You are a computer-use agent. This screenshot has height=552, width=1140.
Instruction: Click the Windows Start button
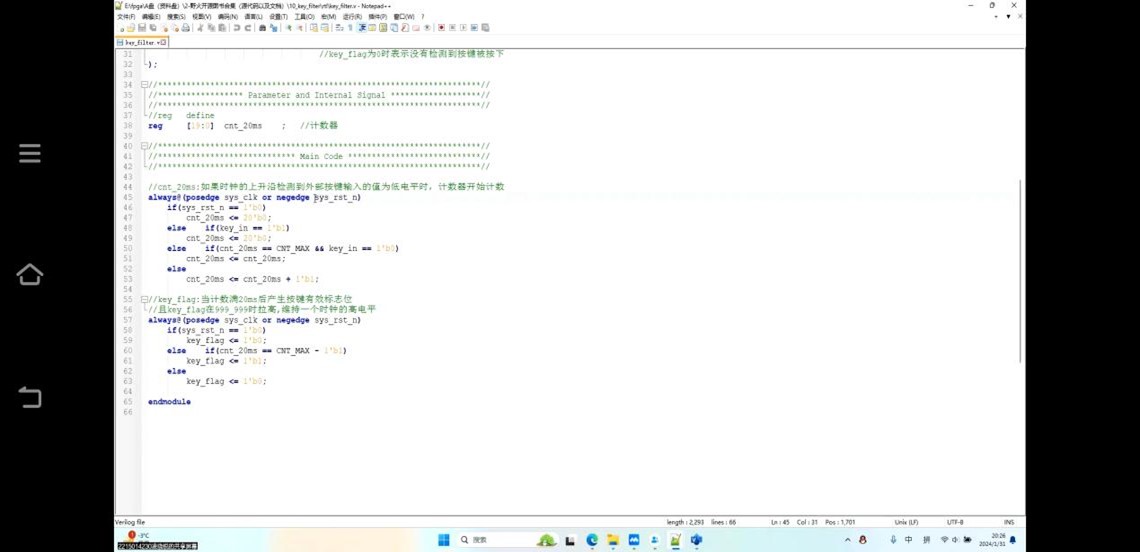coord(443,540)
